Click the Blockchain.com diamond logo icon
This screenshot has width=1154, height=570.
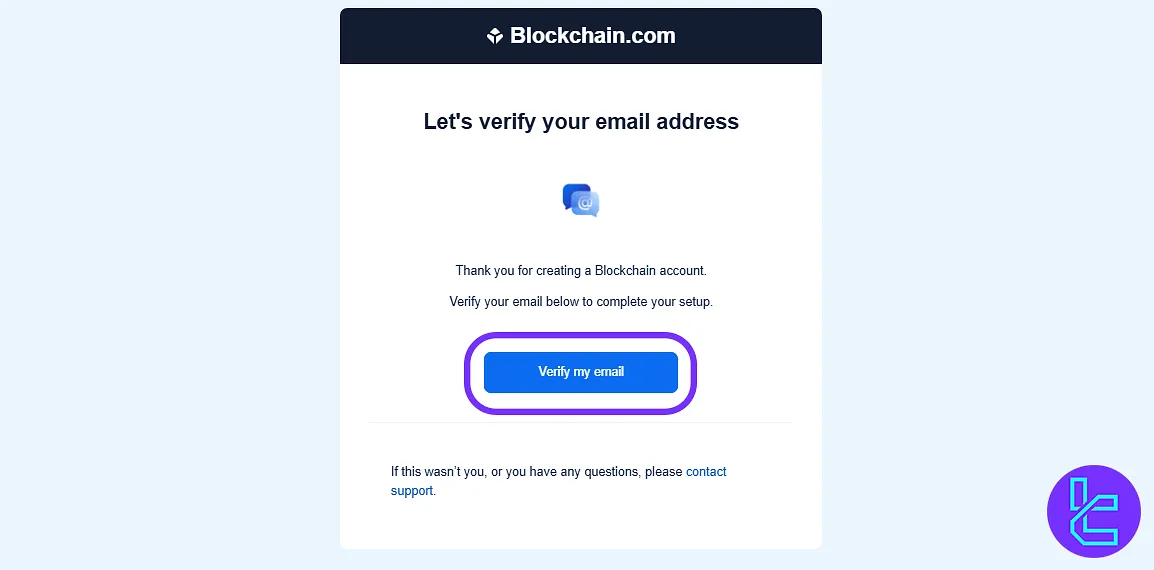click(x=495, y=36)
